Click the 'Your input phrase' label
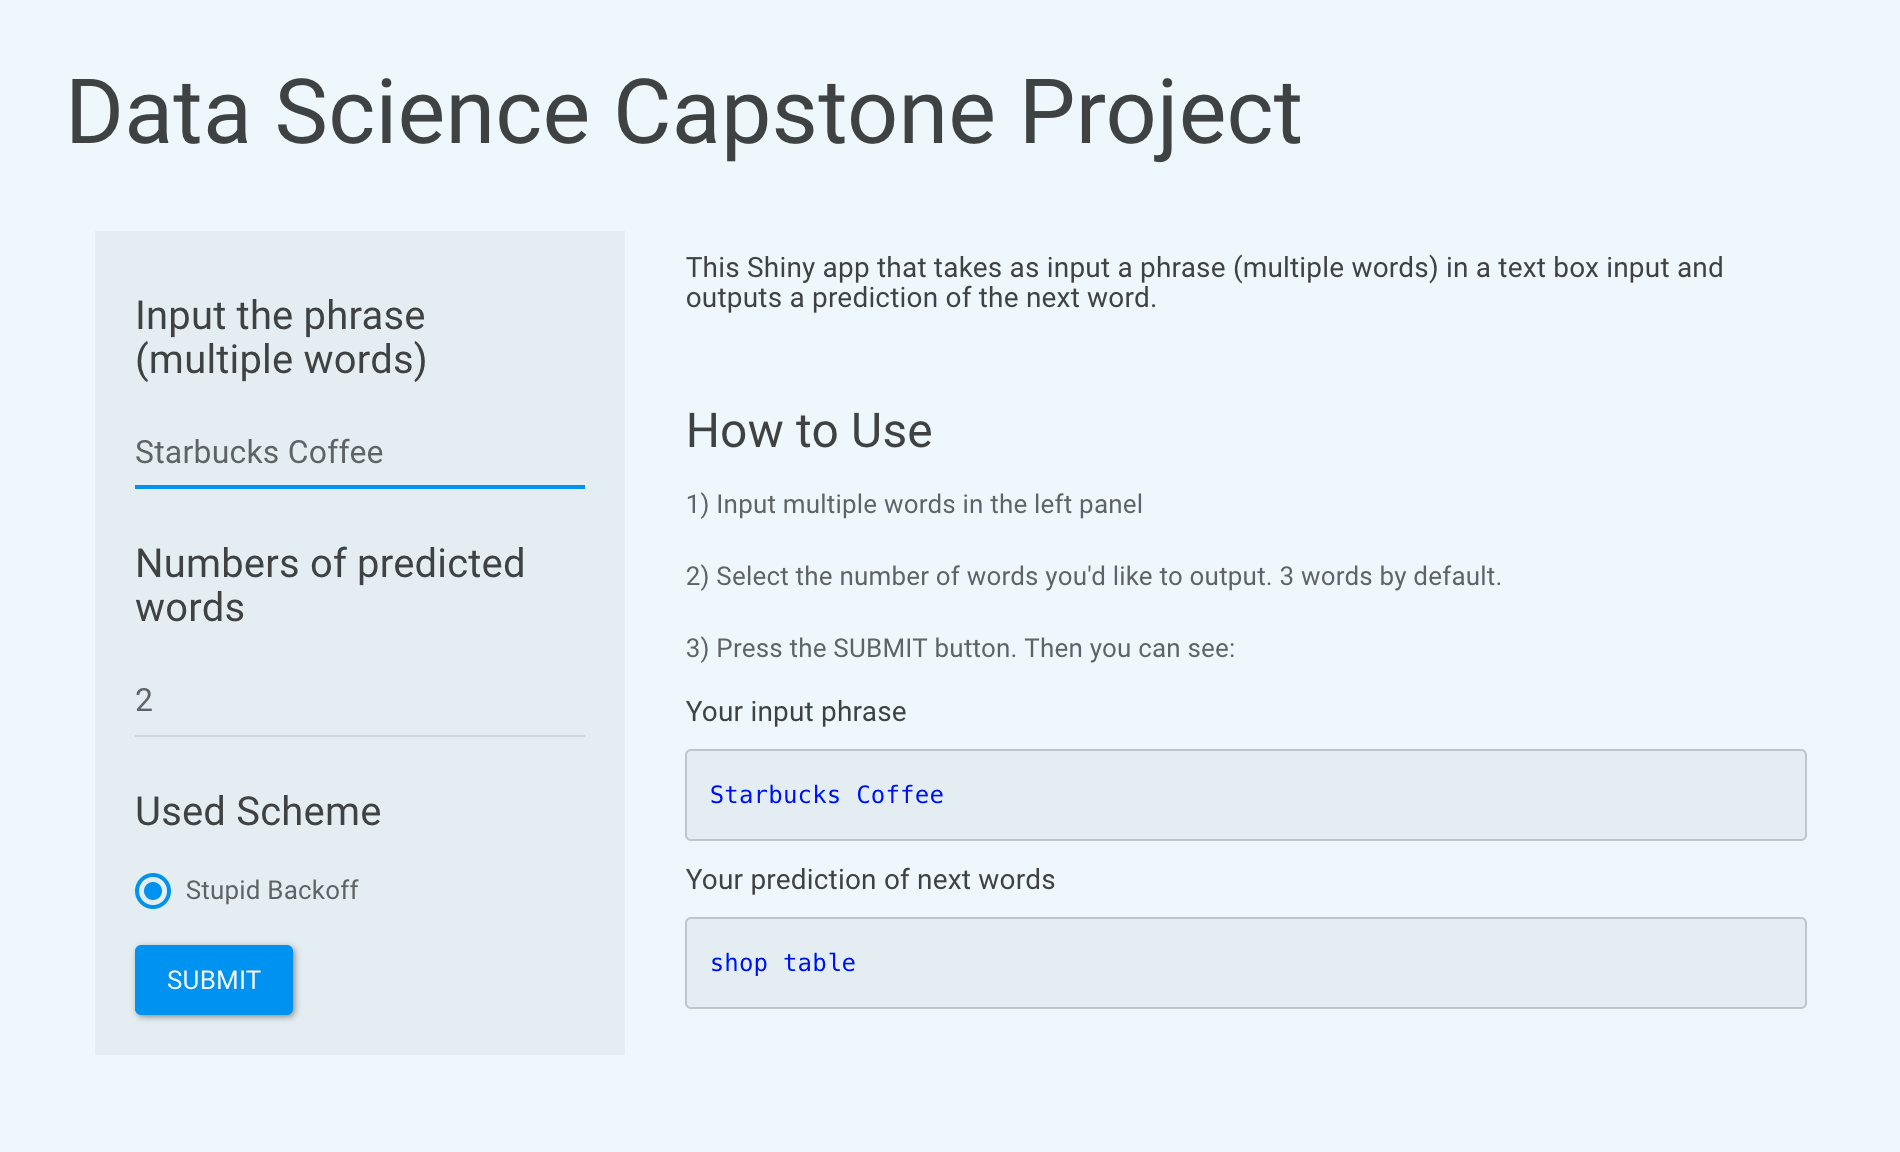Image resolution: width=1900 pixels, height=1152 pixels. 796,712
